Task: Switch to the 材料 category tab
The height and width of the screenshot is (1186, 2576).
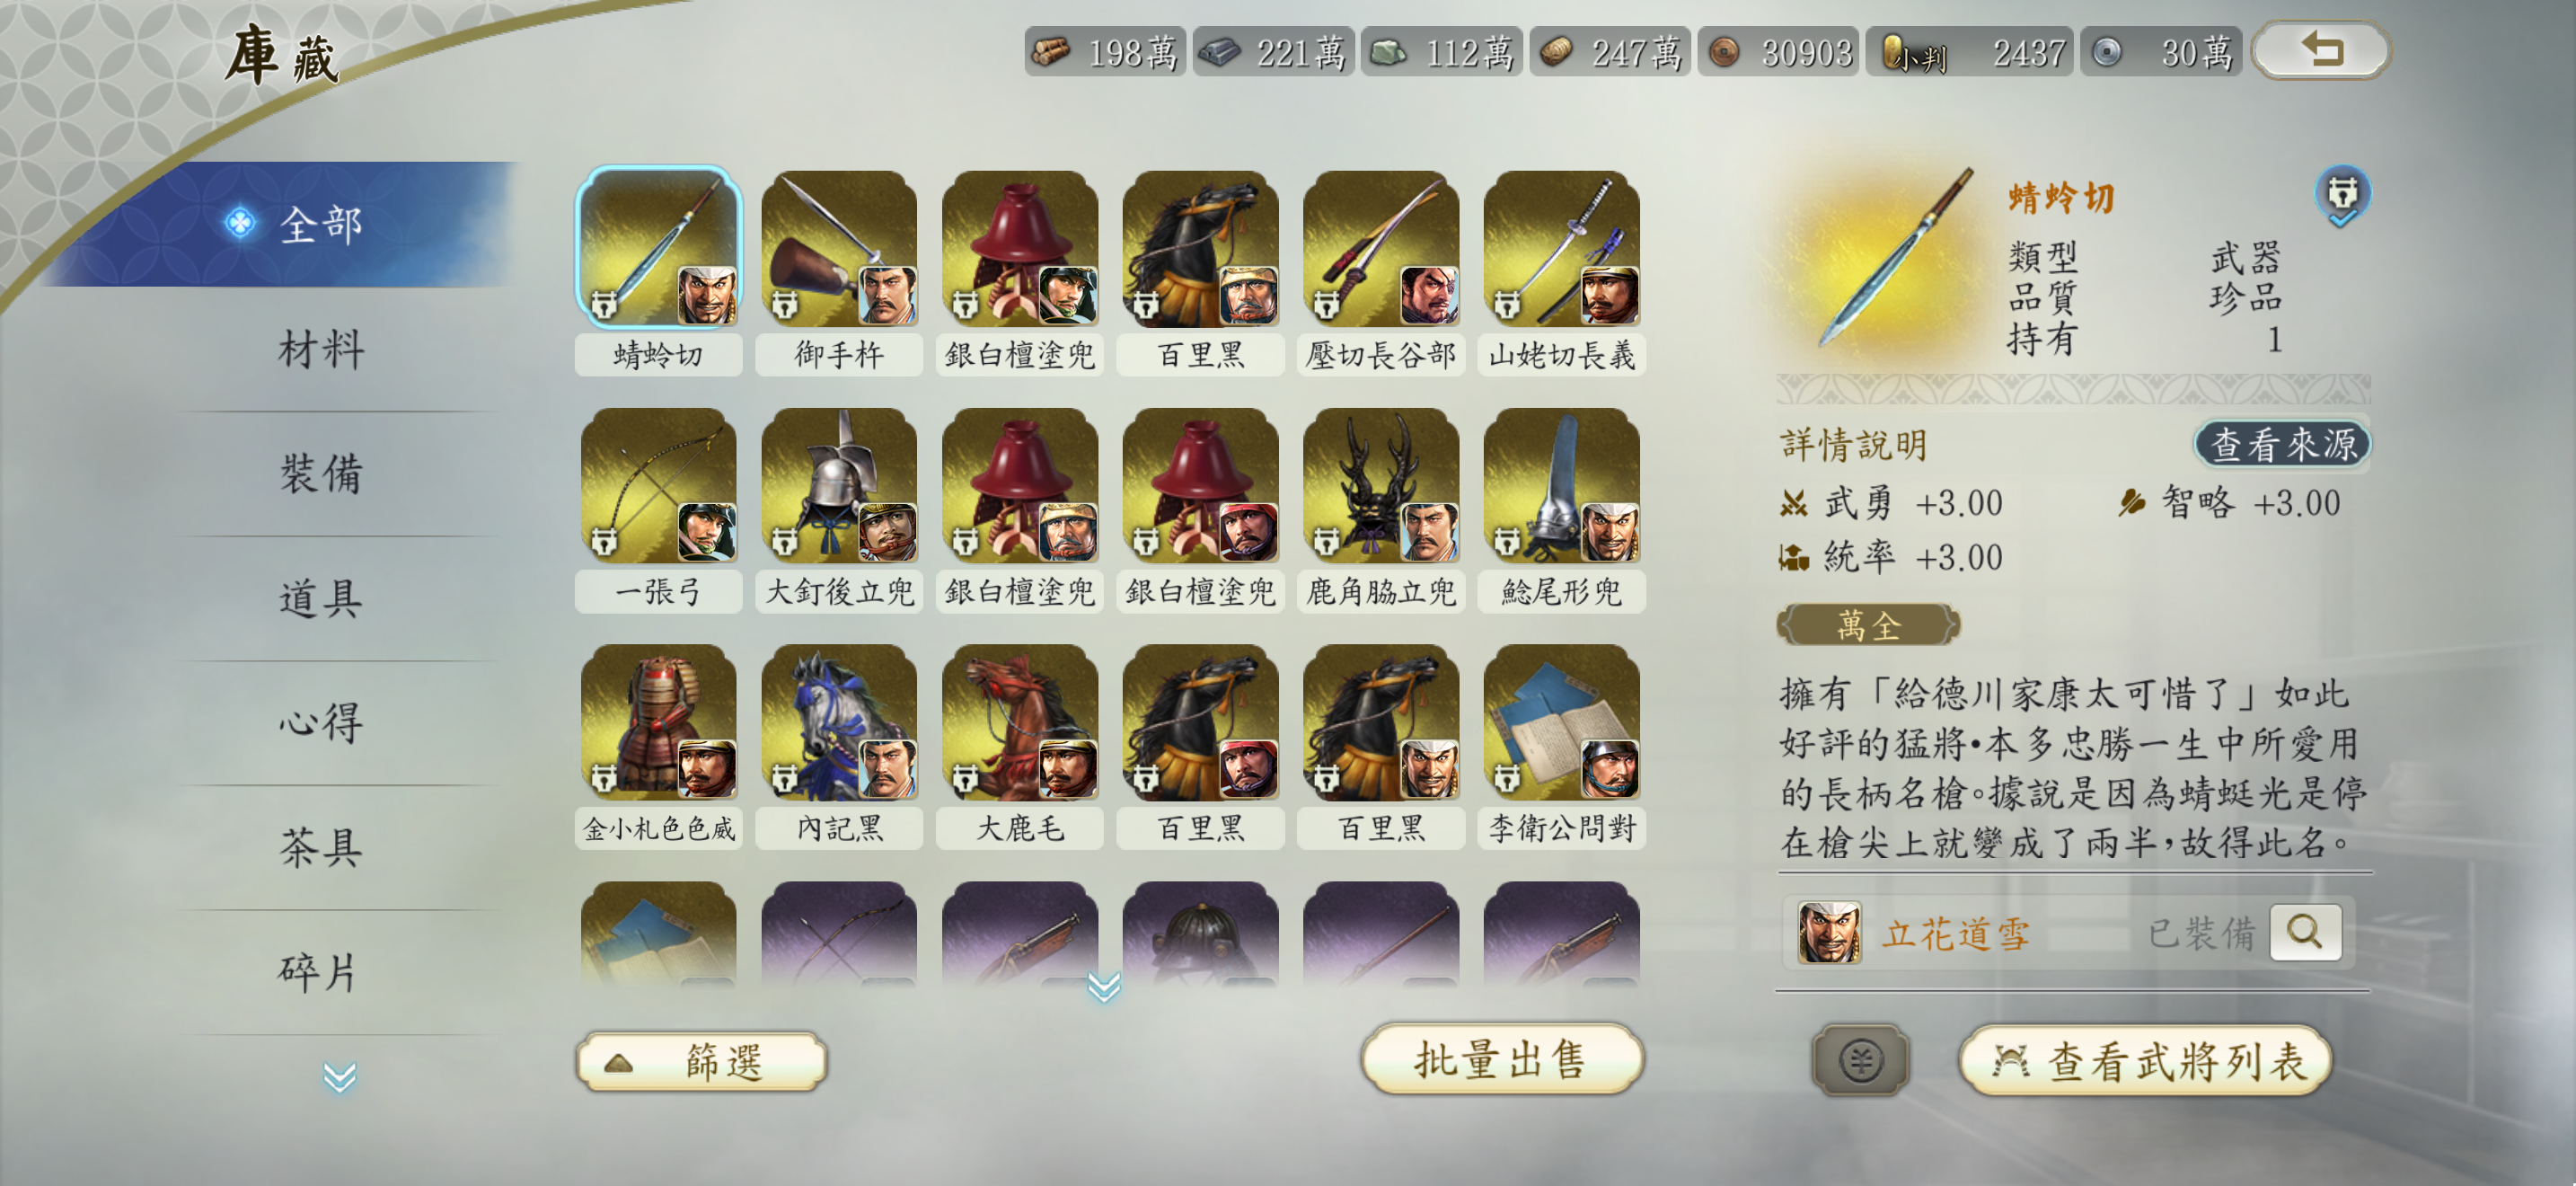Action: (x=321, y=350)
